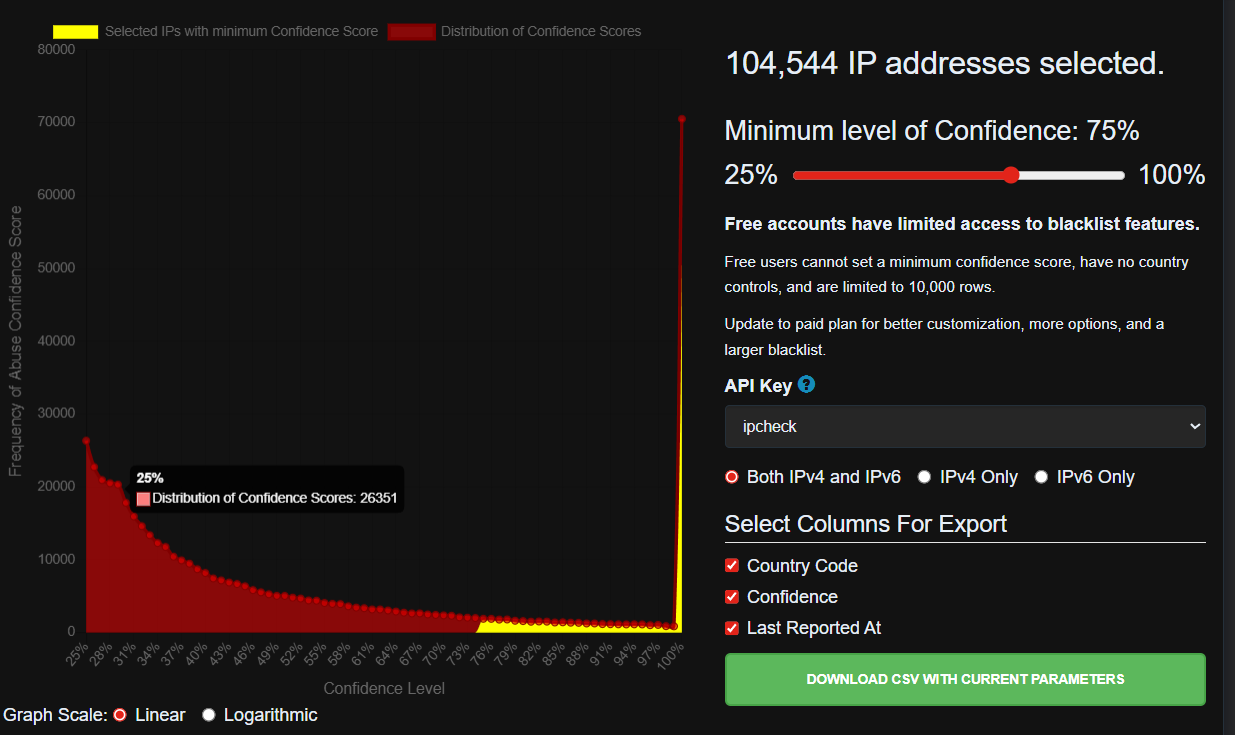
Task: Open the ipcheck API key dropdown
Action: [x=964, y=426]
